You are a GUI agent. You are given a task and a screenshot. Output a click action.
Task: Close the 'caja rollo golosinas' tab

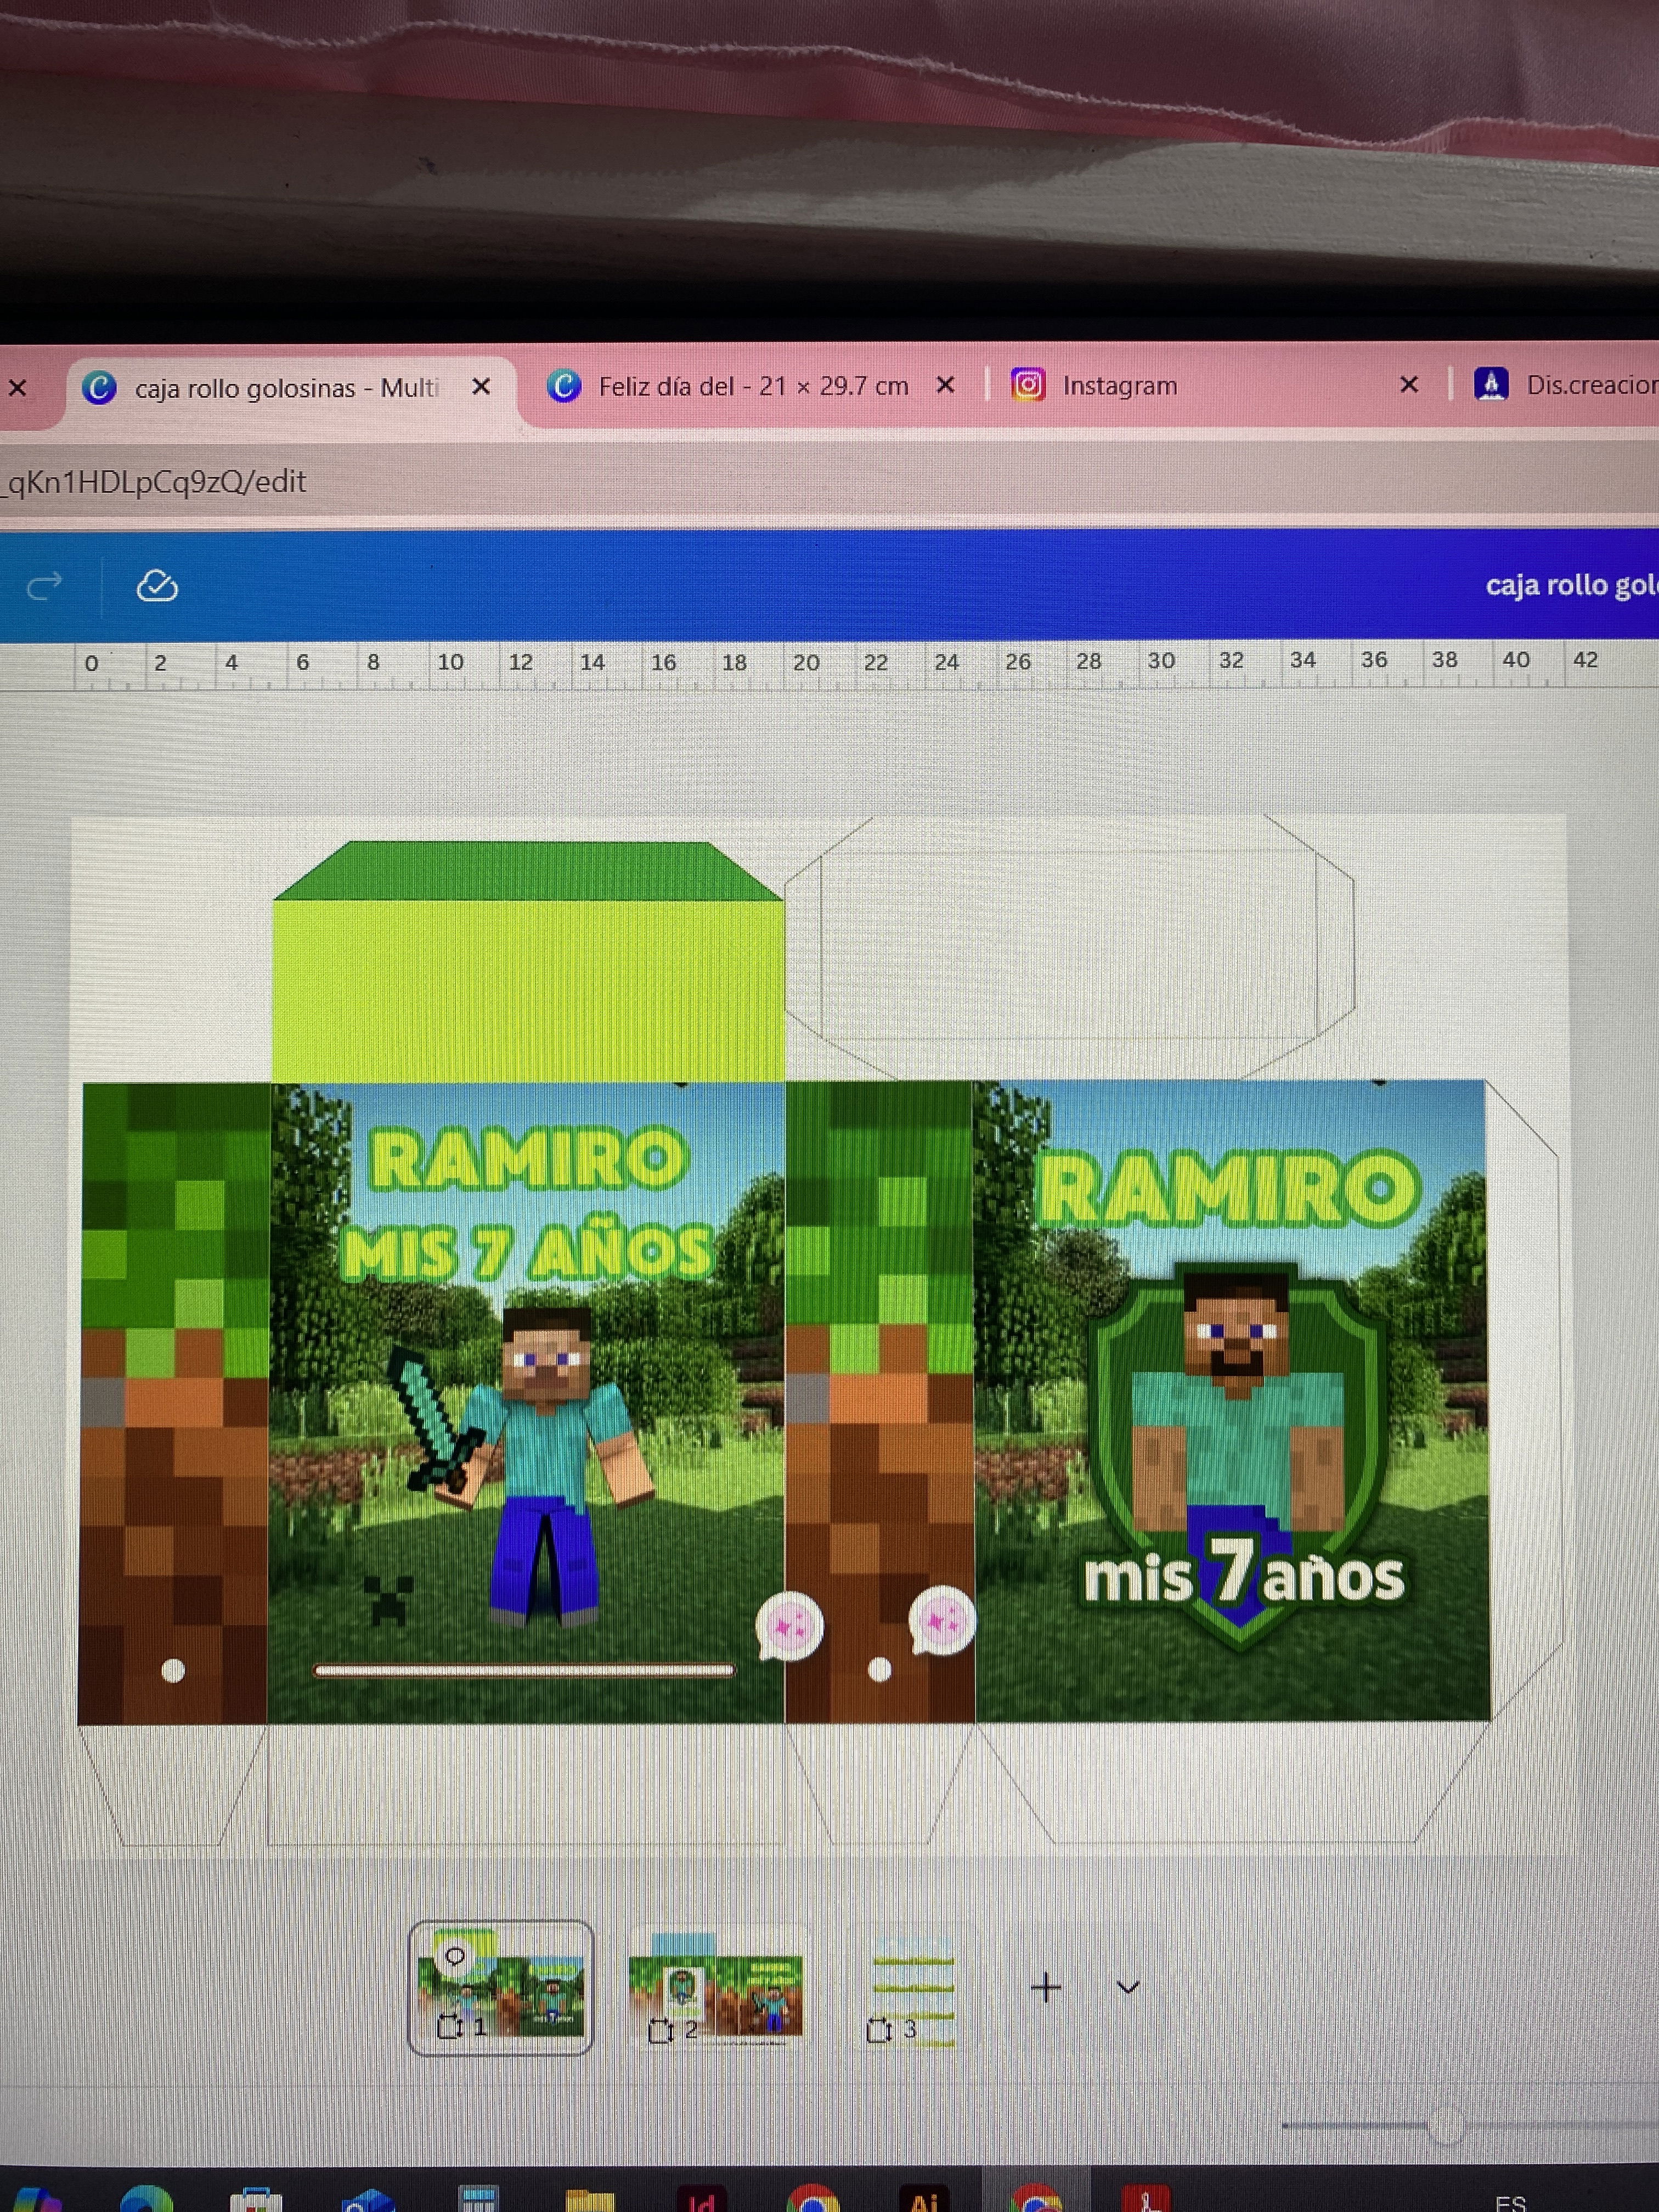click(481, 386)
